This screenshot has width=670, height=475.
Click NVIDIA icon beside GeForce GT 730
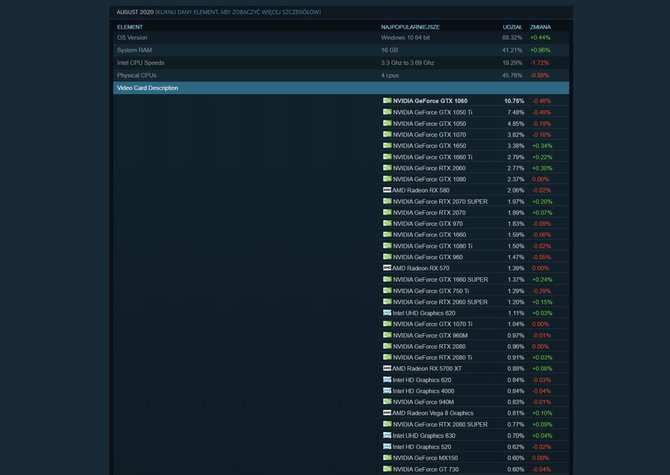[387, 469]
